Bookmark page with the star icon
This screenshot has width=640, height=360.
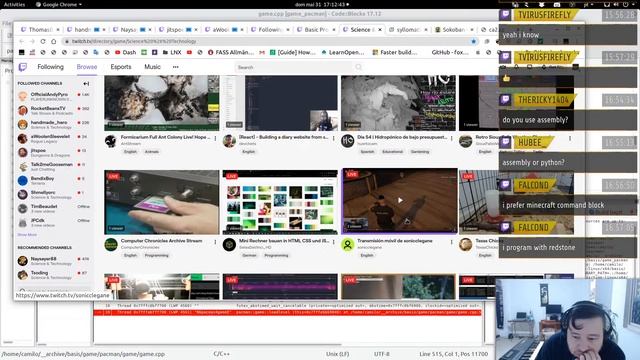click(x=473, y=41)
